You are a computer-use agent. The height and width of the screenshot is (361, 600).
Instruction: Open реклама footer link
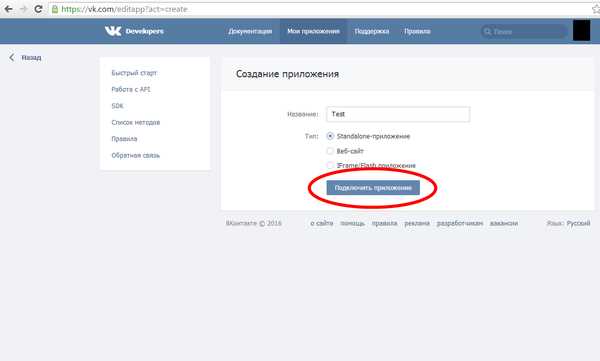417,223
